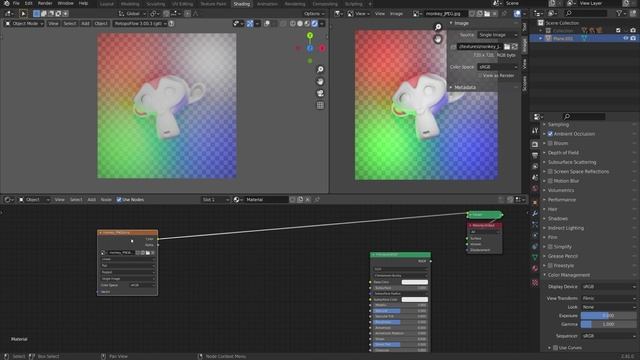640x360 pixels.
Task: Open the Particles properties tab icon
Action: (535, 224)
